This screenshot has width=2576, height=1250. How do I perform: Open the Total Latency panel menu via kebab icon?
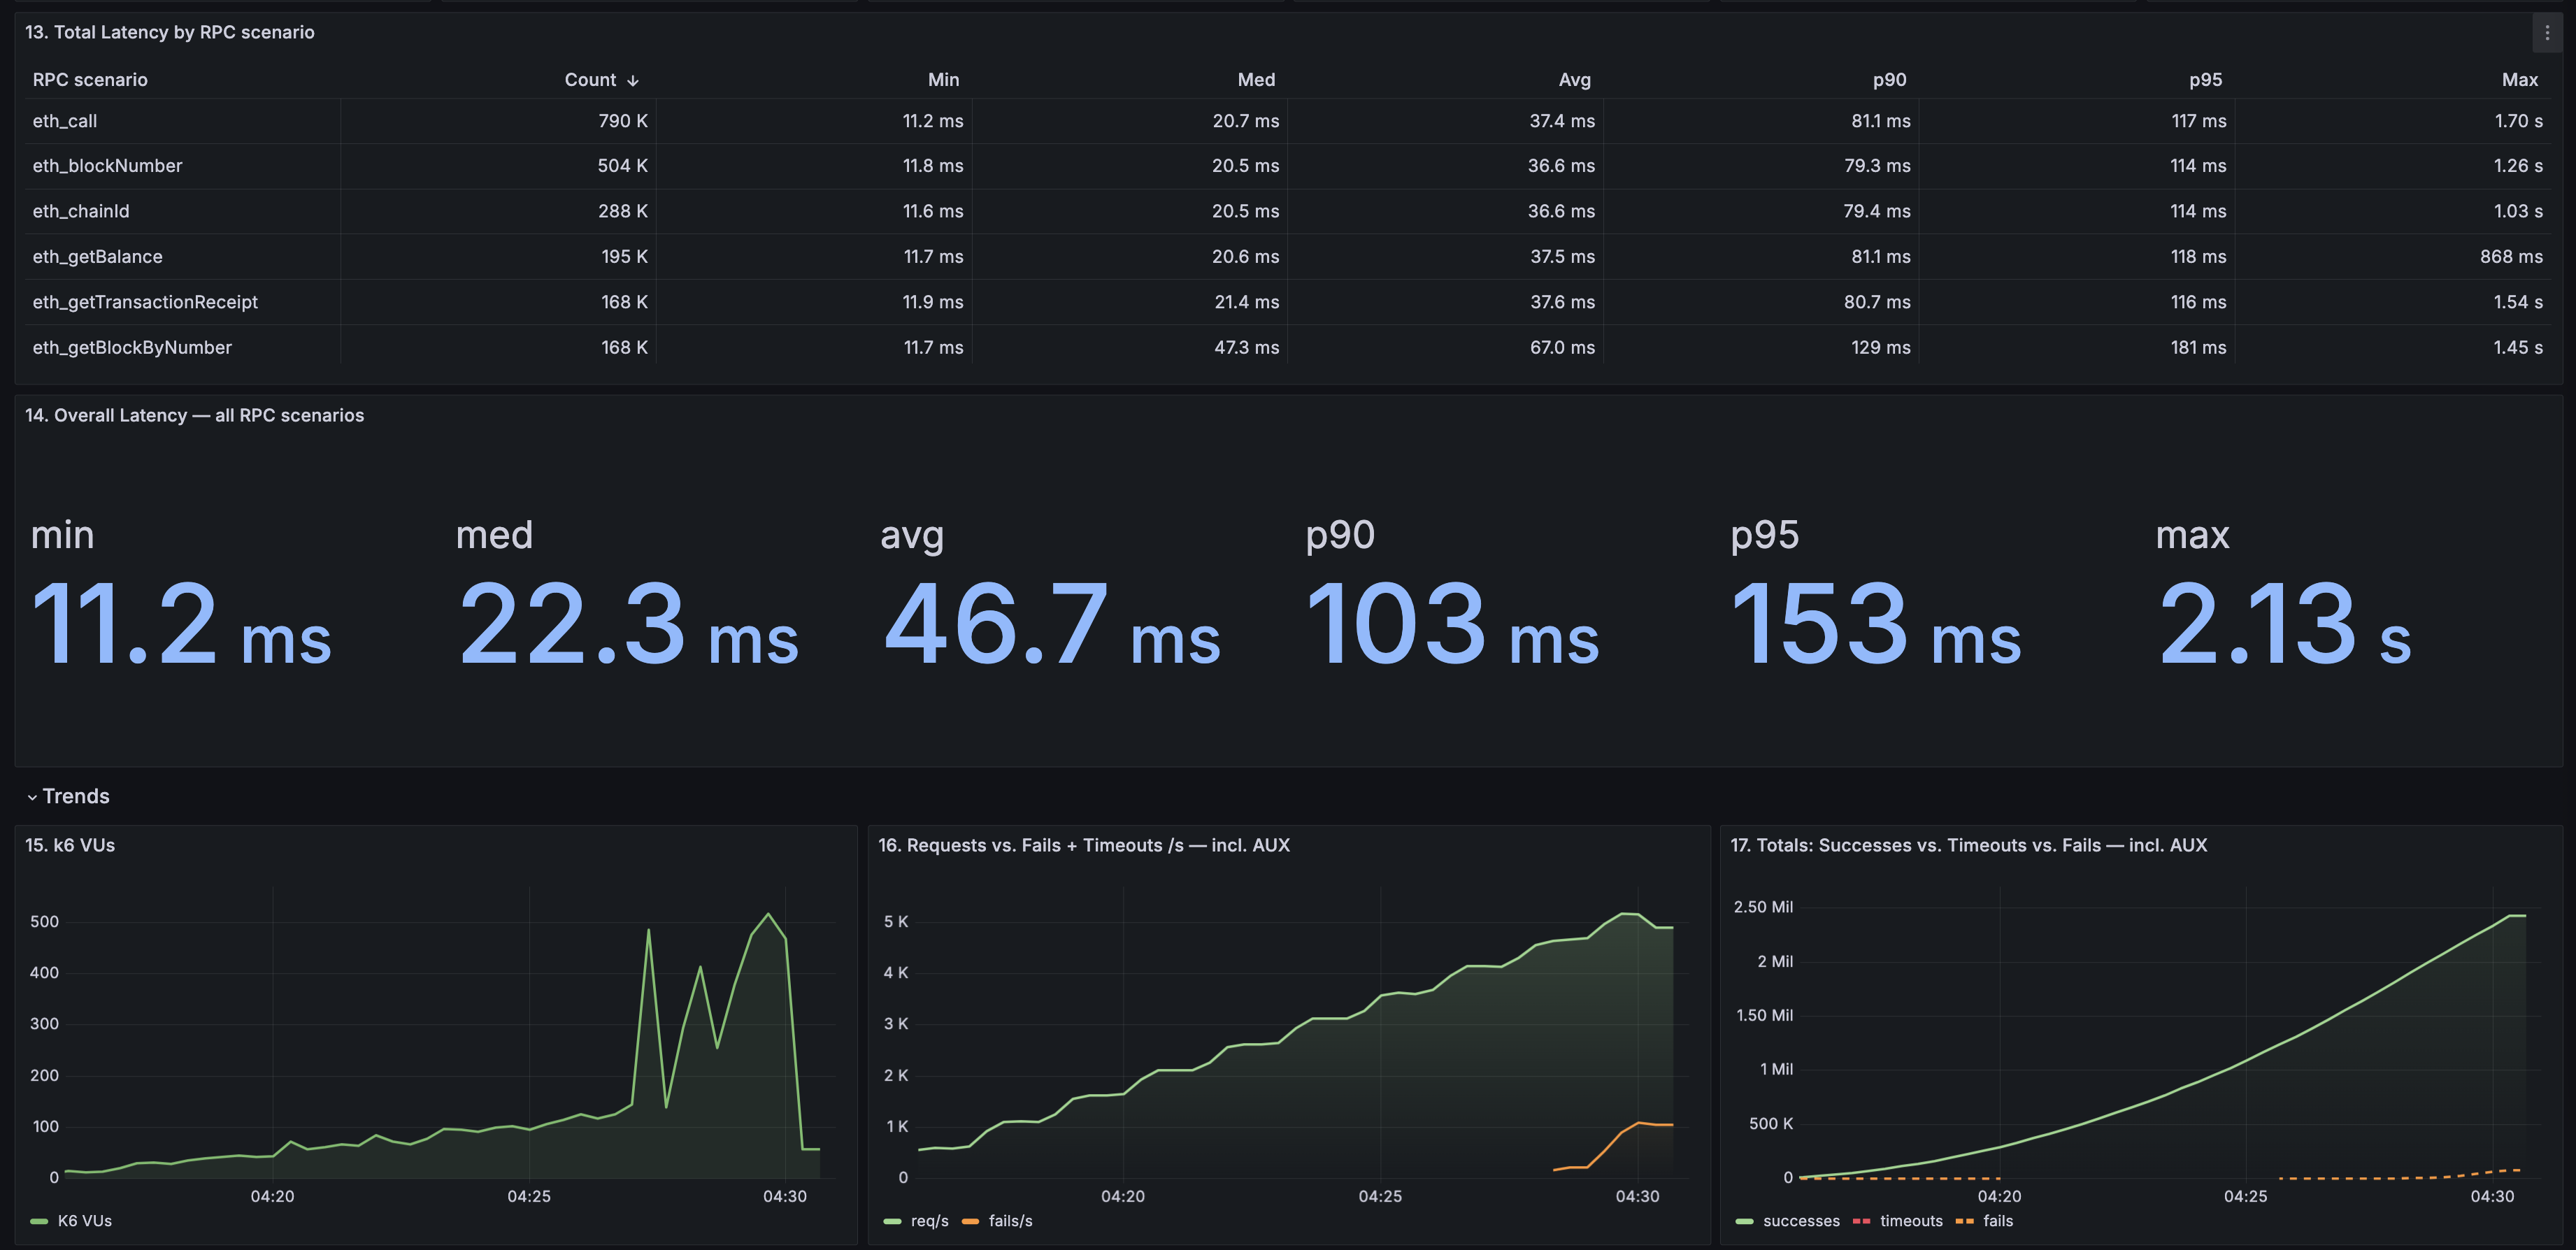click(x=2547, y=33)
